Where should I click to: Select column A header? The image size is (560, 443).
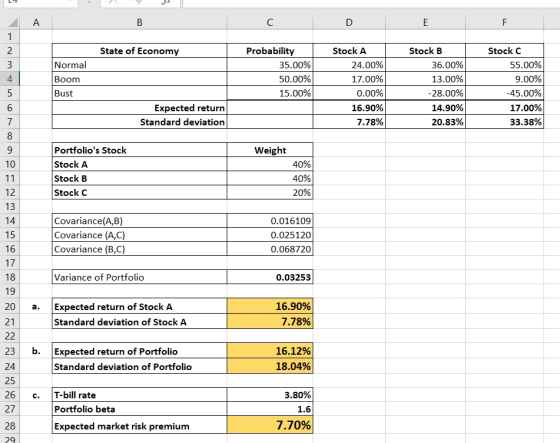point(36,23)
